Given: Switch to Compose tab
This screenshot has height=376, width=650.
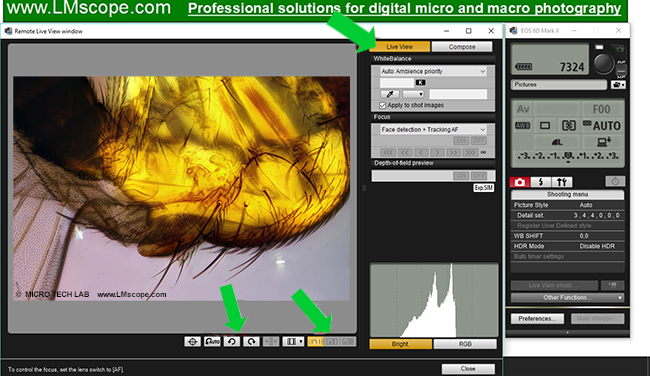Looking at the screenshot, I should coord(462,47).
